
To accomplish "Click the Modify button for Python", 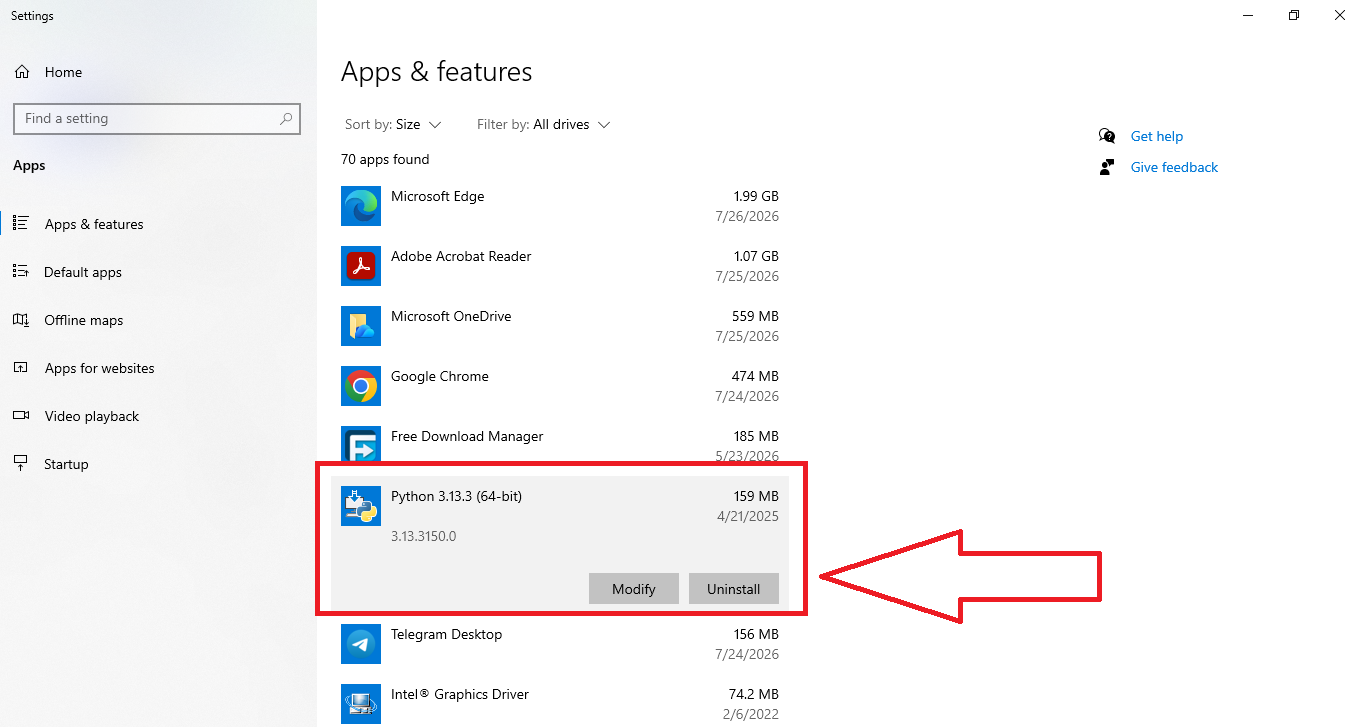I will [634, 588].
